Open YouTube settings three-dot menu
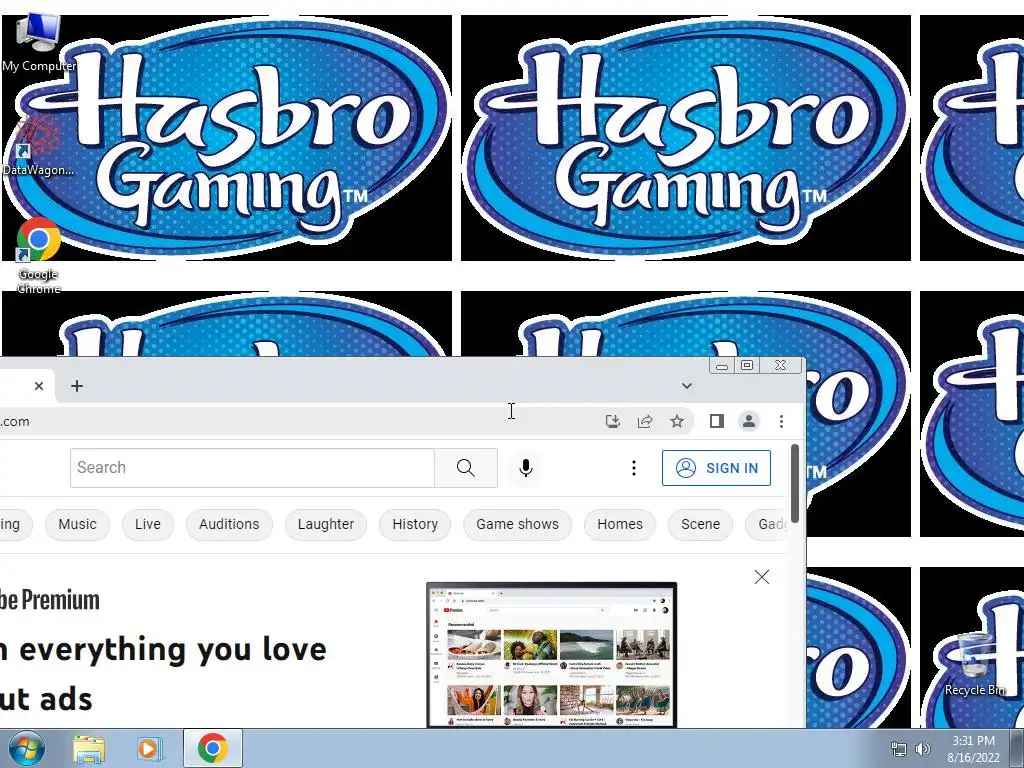1024x768 pixels. (x=633, y=468)
